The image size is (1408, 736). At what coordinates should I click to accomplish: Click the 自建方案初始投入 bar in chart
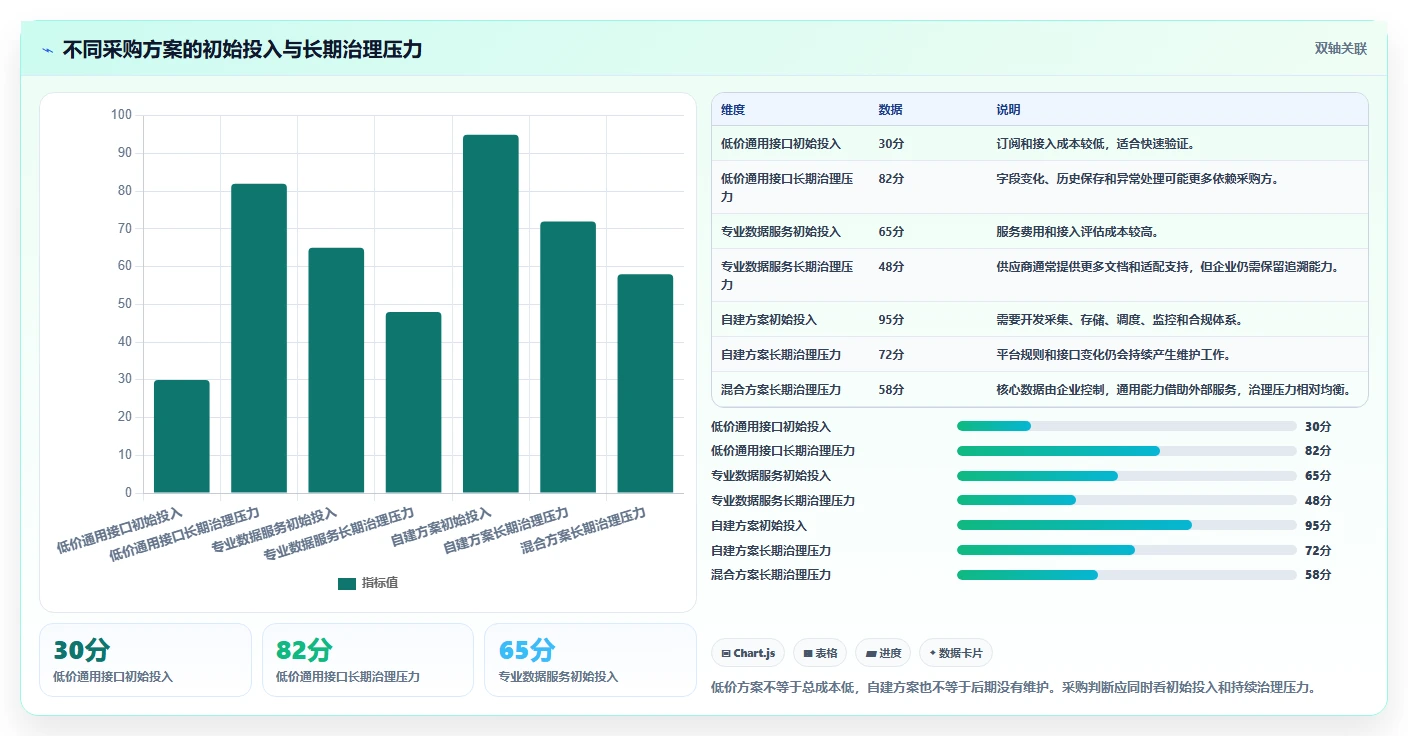click(x=491, y=314)
